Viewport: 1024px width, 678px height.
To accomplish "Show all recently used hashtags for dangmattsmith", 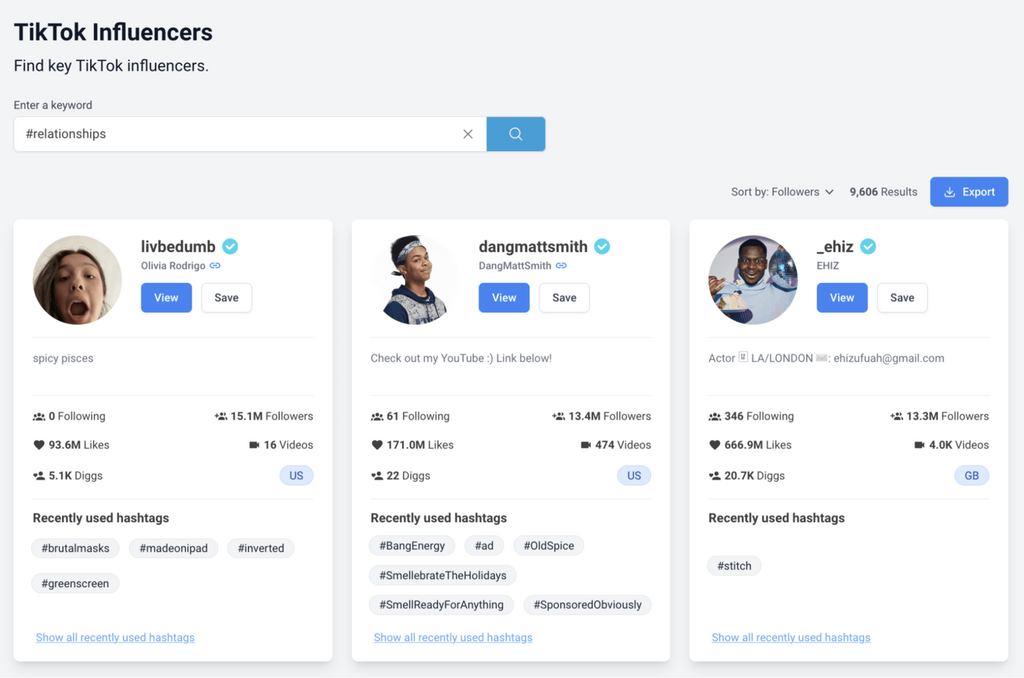I will [453, 637].
